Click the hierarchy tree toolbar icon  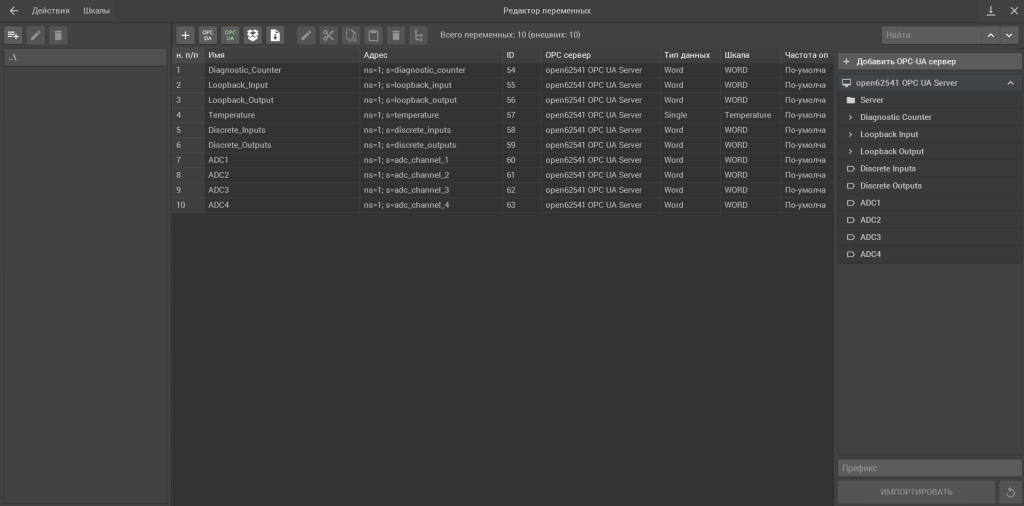(x=418, y=35)
